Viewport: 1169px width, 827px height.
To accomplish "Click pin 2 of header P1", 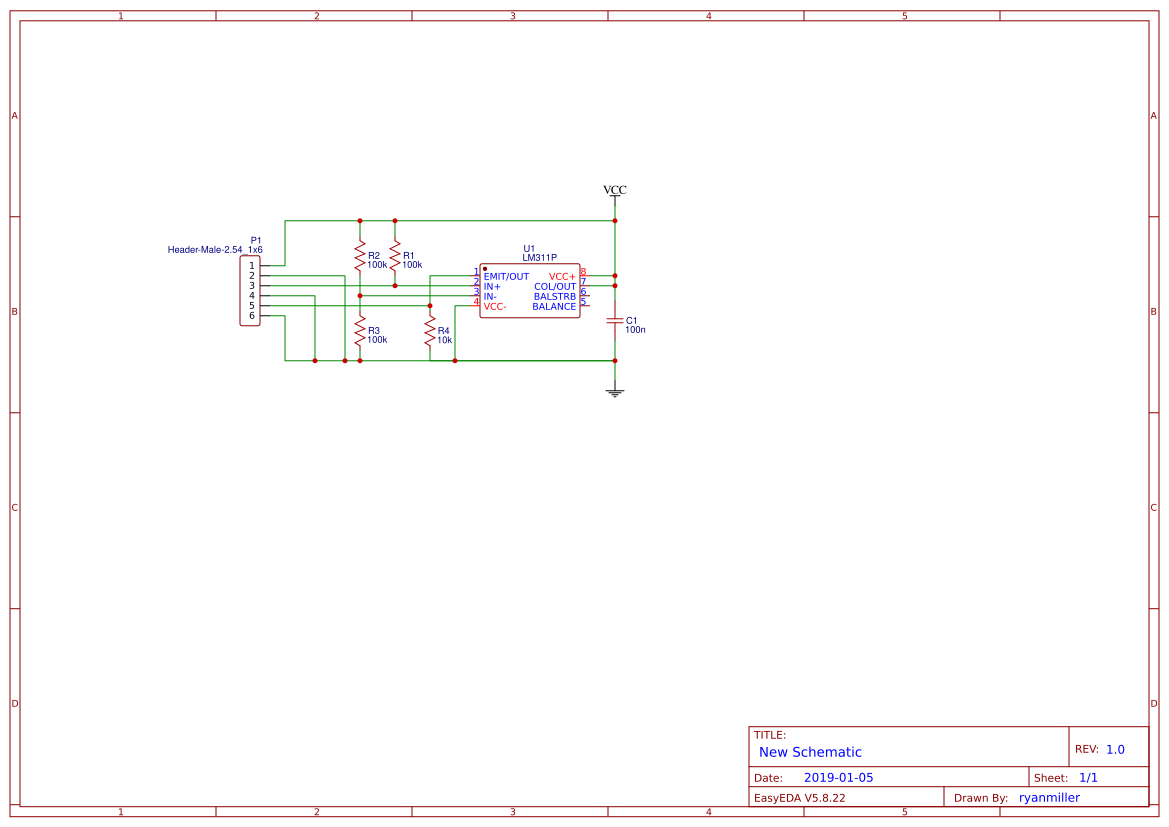I will [252, 276].
